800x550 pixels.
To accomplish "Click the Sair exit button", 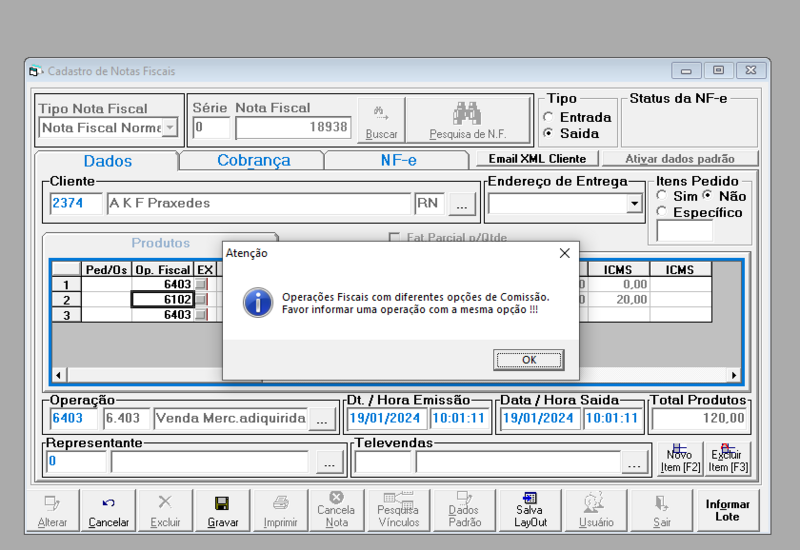I will tap(662, 511).
